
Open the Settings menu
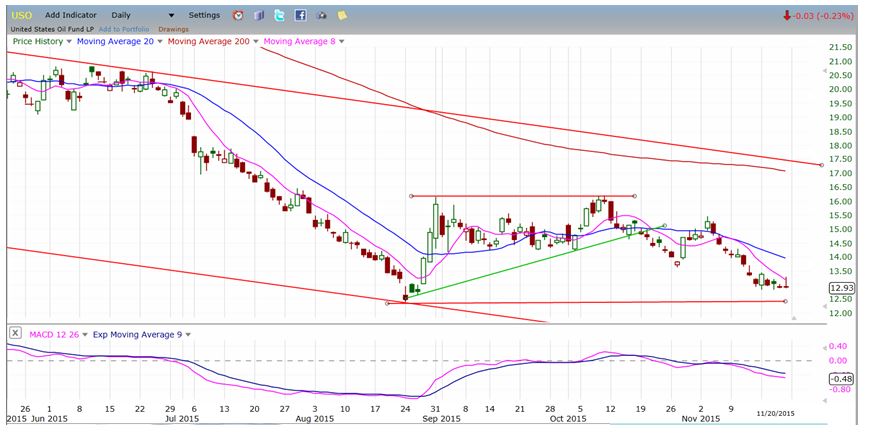coord(205,16)
